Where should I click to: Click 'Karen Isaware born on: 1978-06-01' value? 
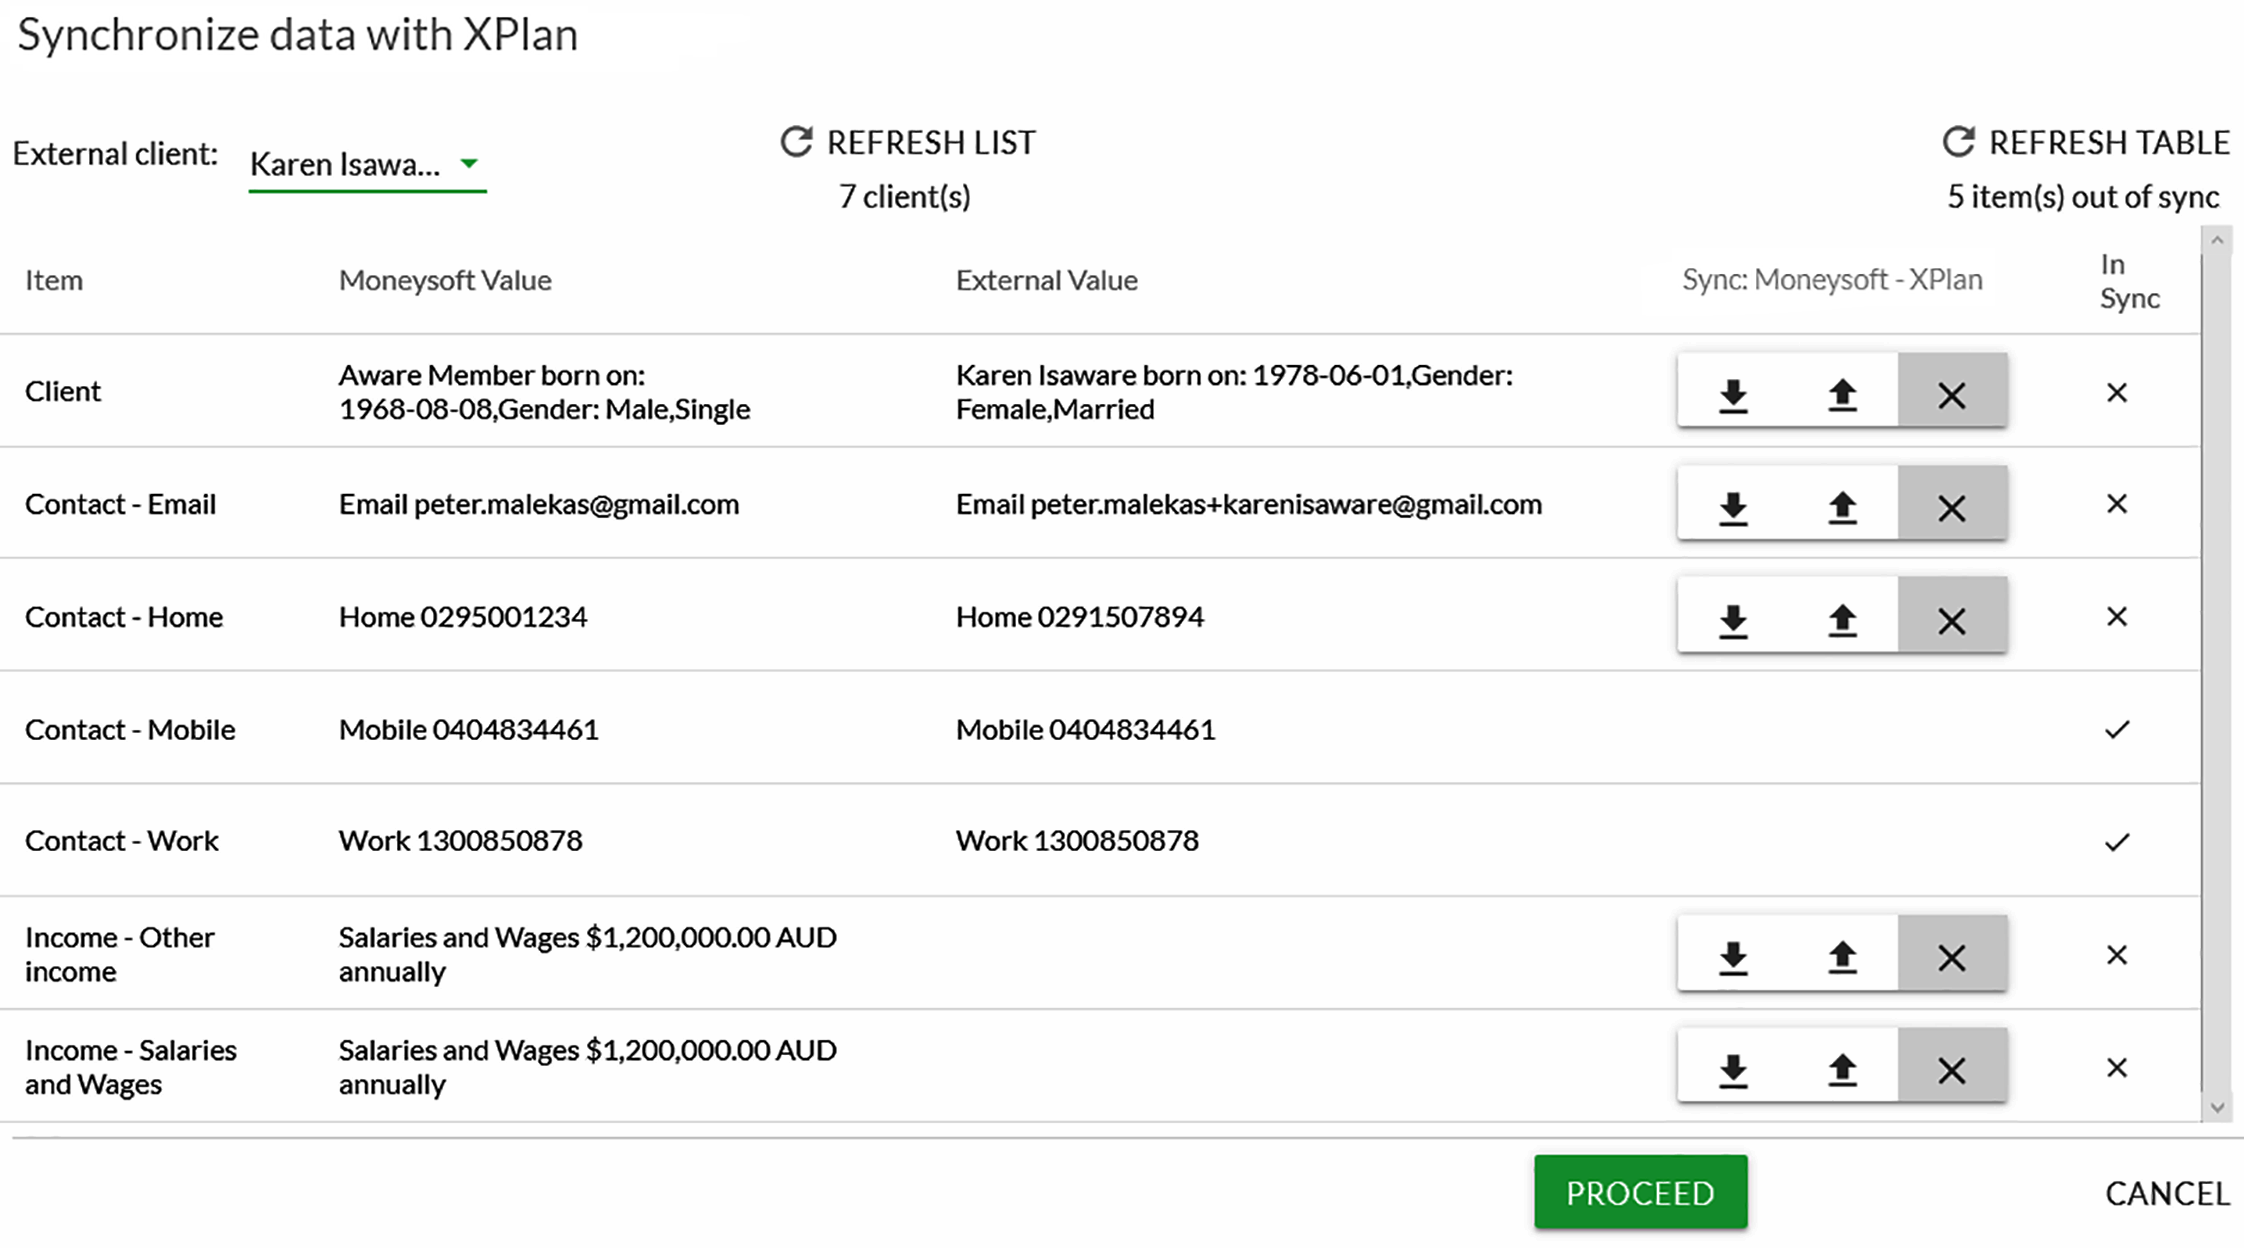tap(1234, 392)
